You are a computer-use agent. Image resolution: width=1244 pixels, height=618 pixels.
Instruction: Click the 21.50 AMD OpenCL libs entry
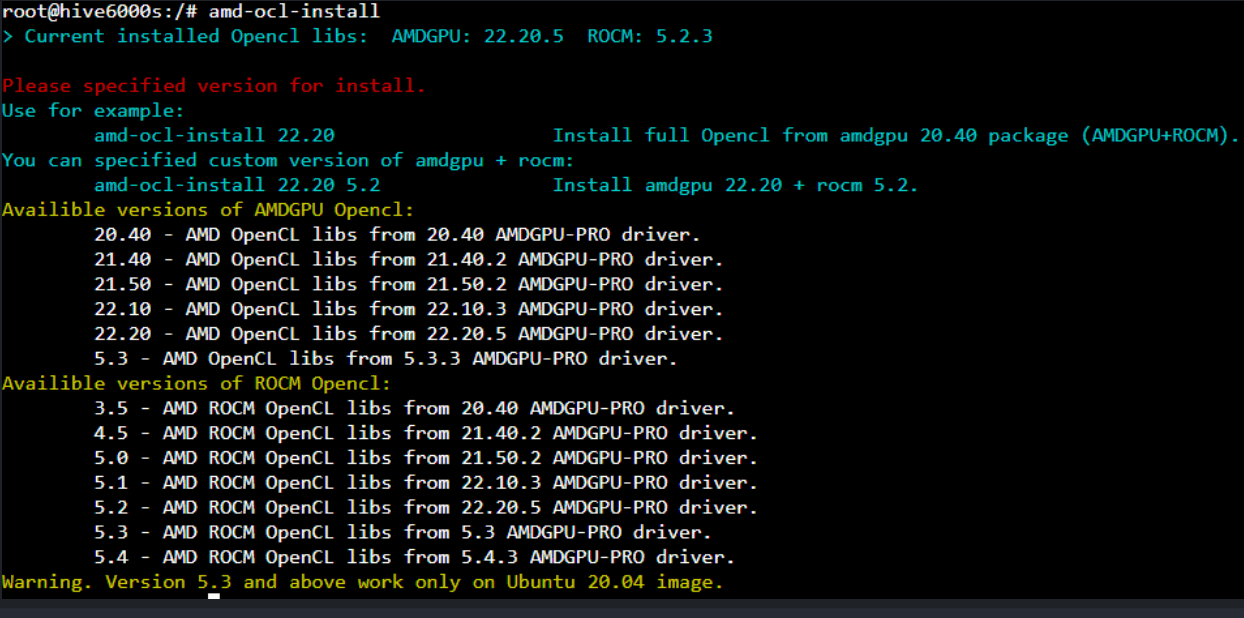click(x=408, y=285)
